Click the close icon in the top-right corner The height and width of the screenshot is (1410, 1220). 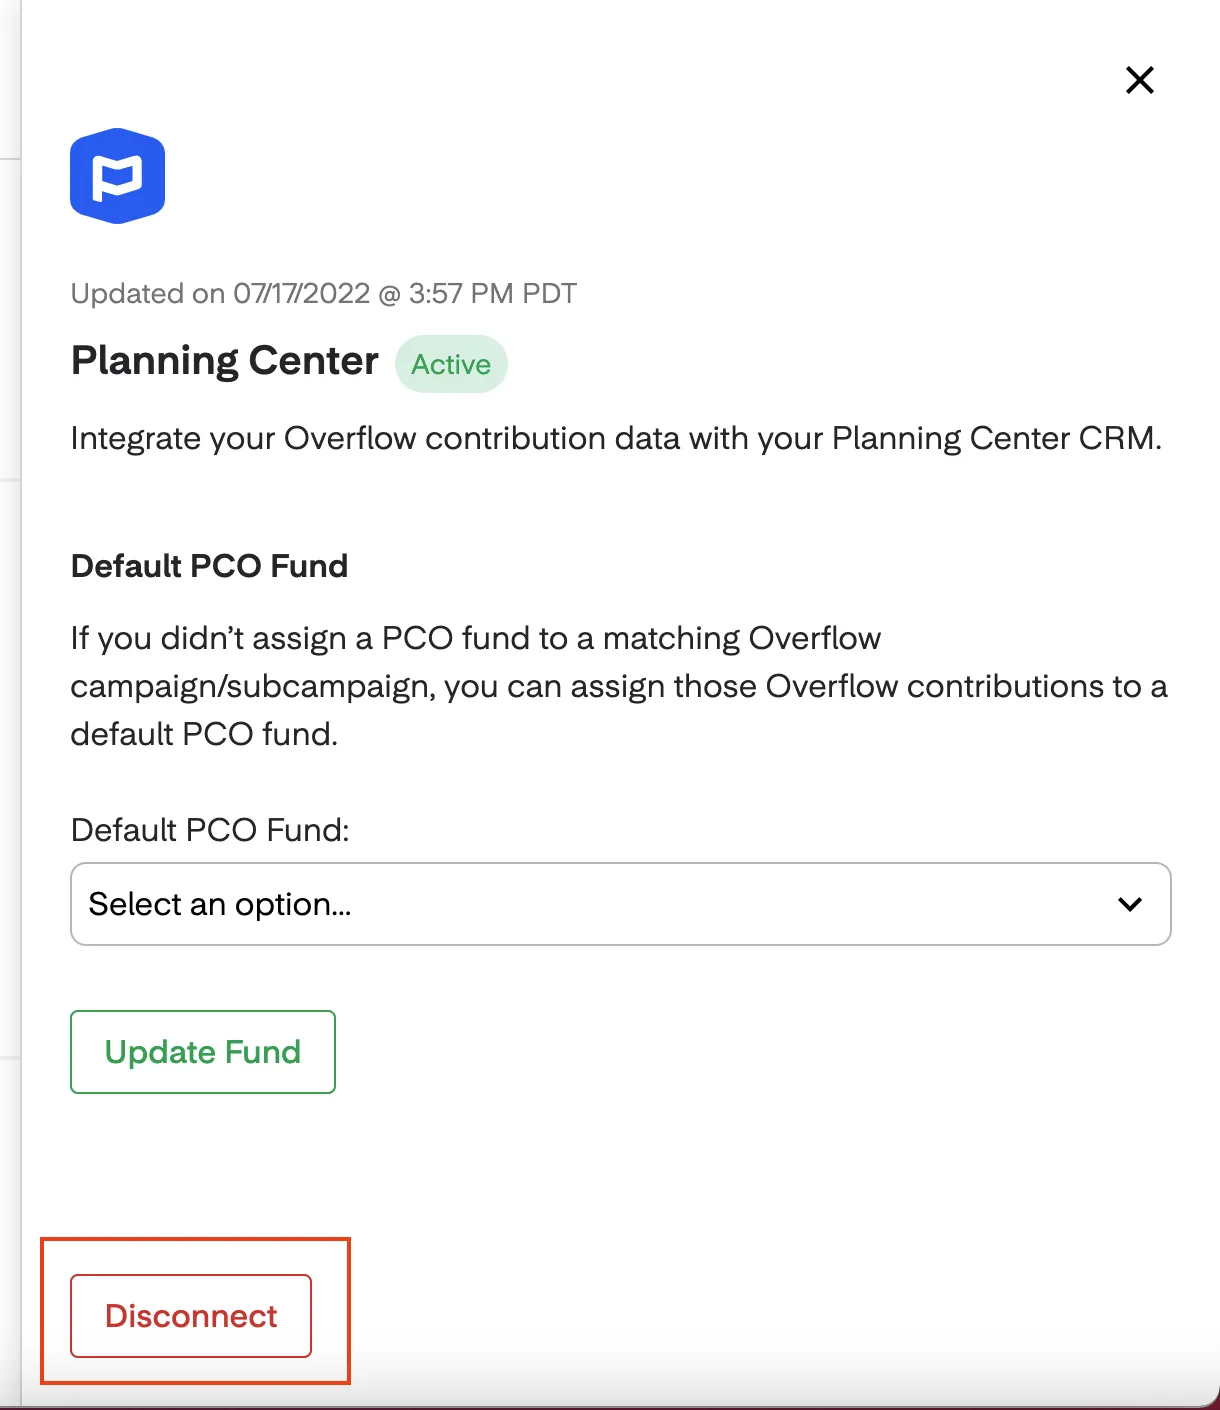[1139, 80]
